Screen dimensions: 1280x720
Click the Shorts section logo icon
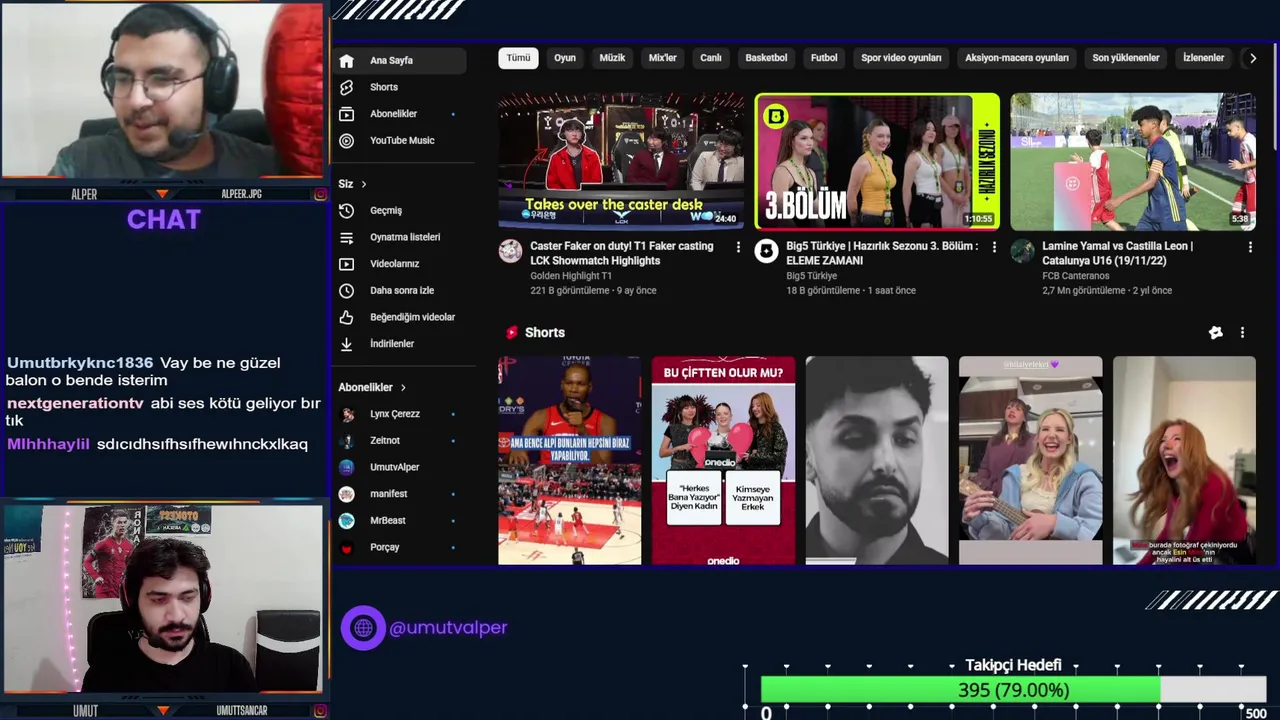(x=512, y=333)
